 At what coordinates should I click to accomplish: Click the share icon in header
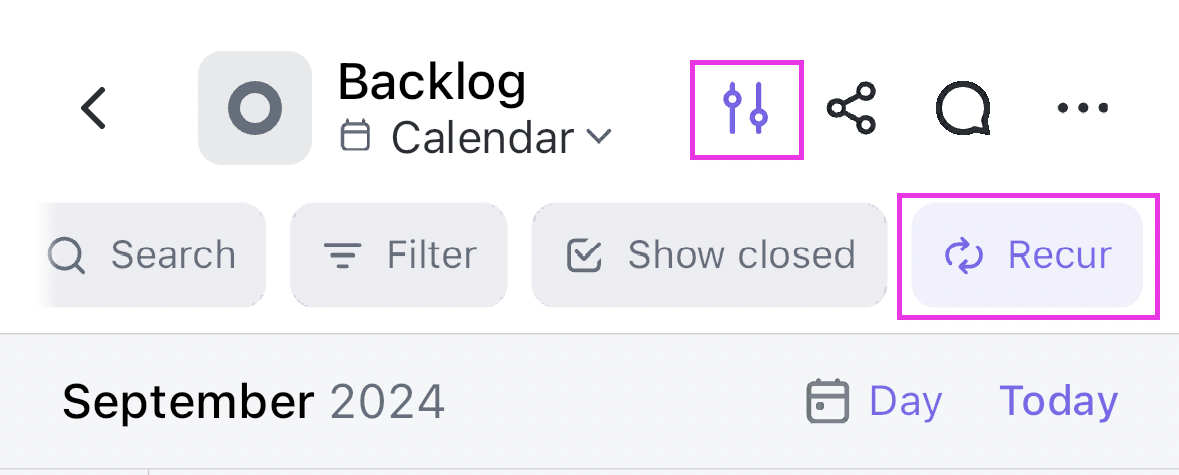tap(852, 108)
